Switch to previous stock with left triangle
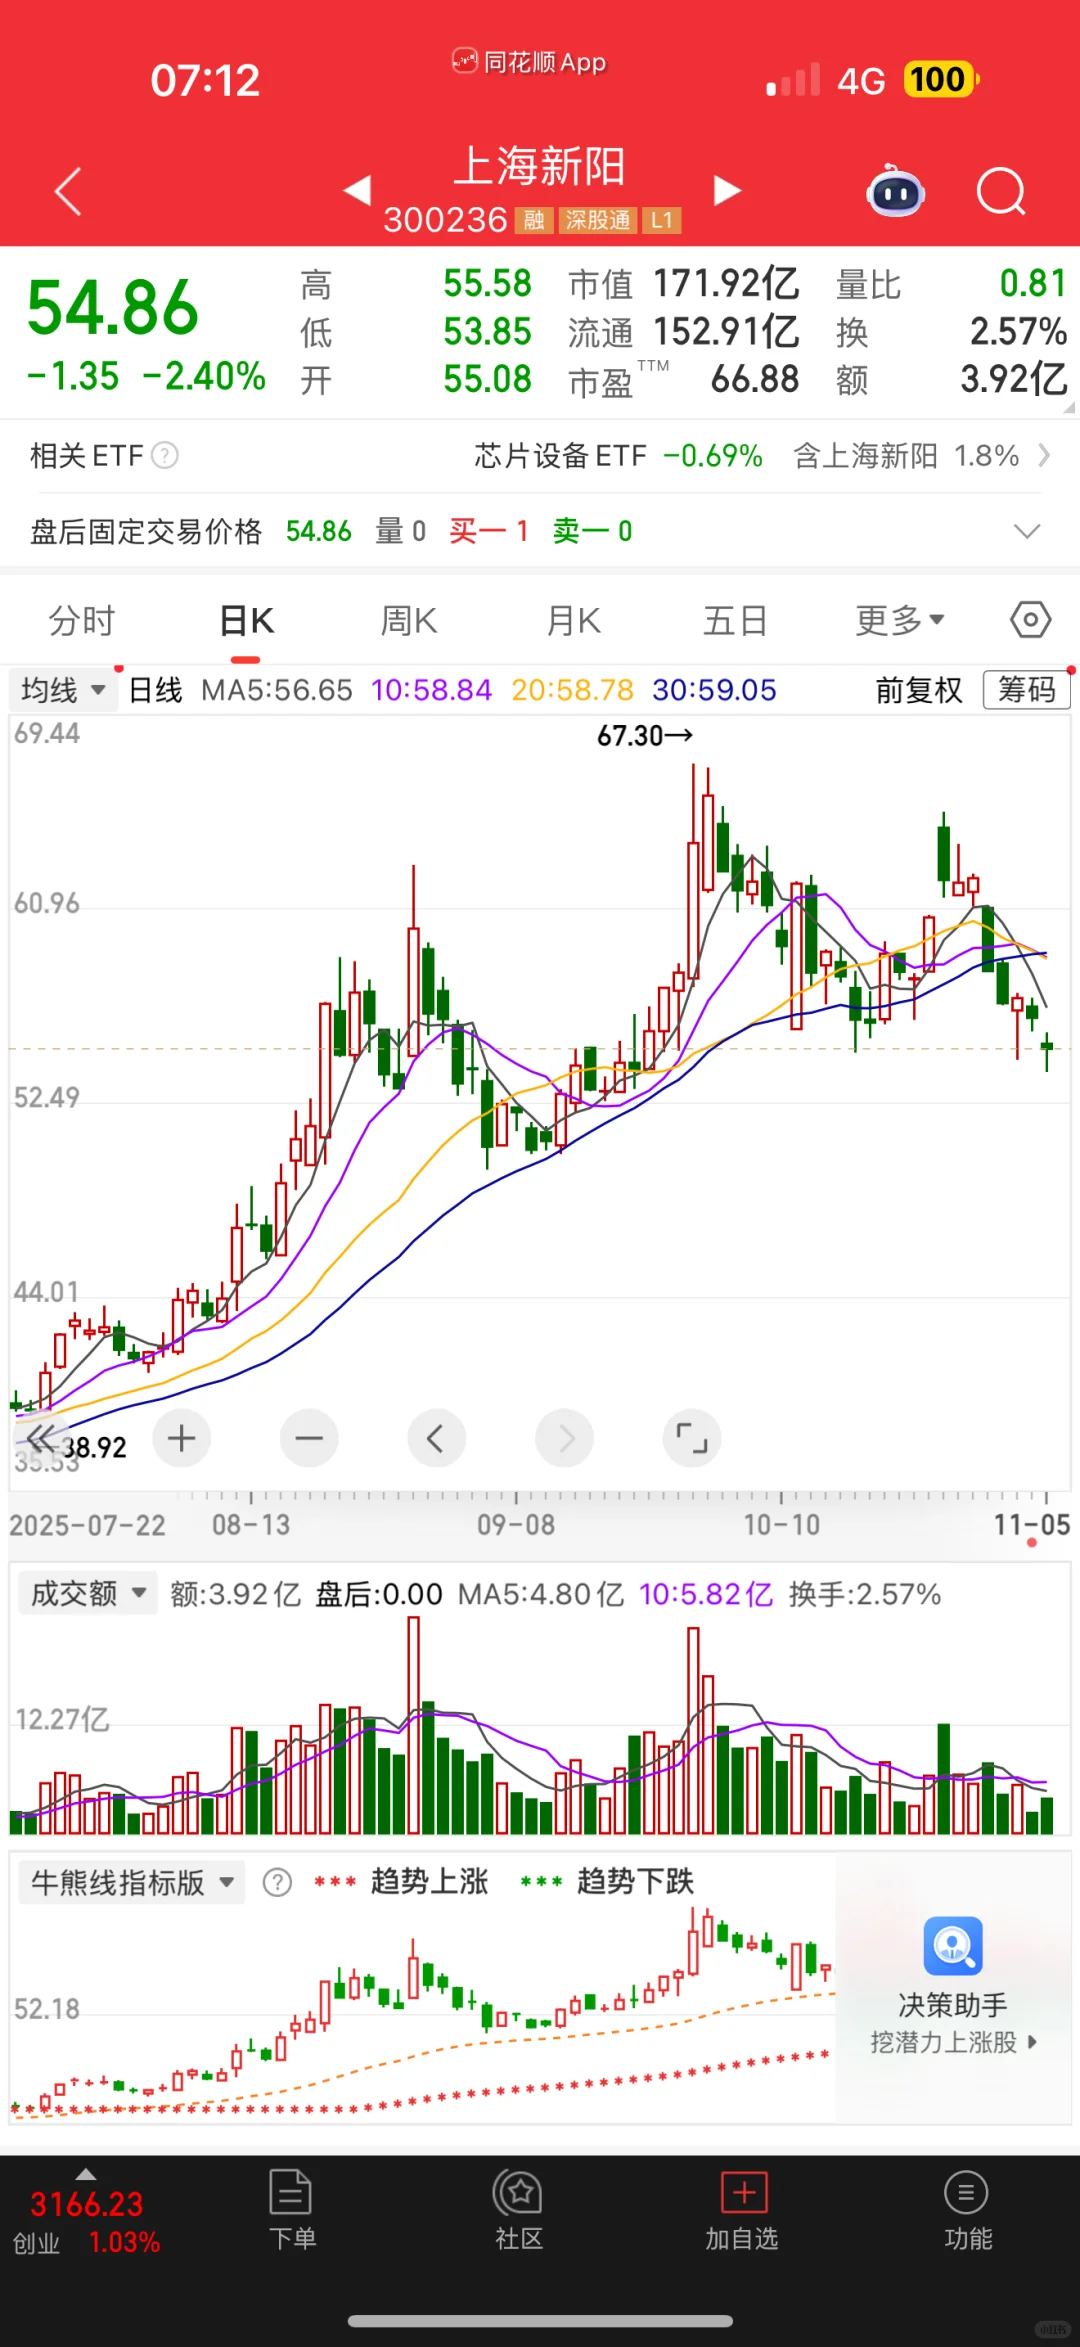Viewport: 1080px width, 2347px height. pos(357,190)
